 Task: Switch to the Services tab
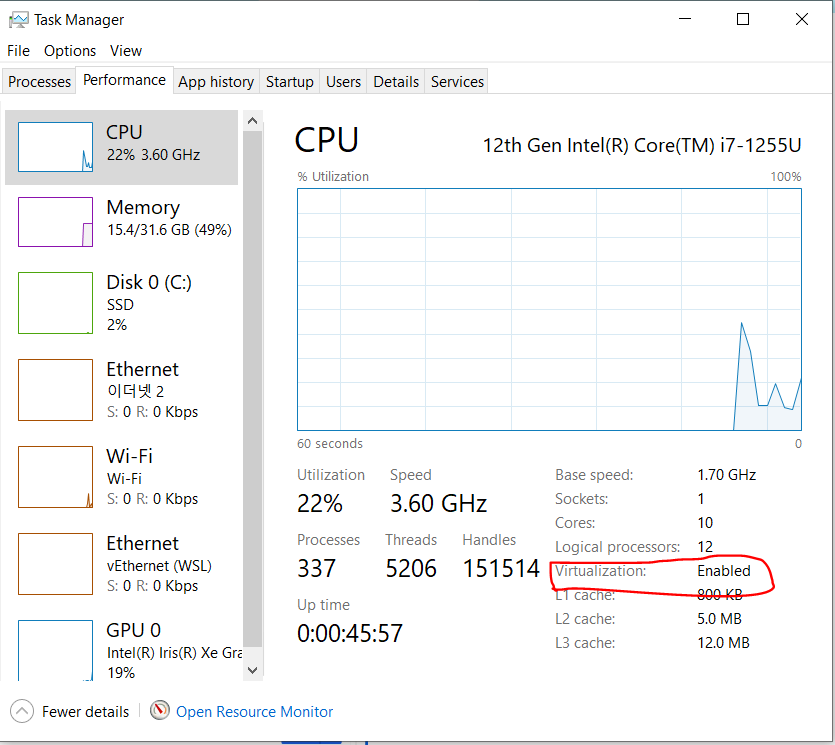pos(457,81)
